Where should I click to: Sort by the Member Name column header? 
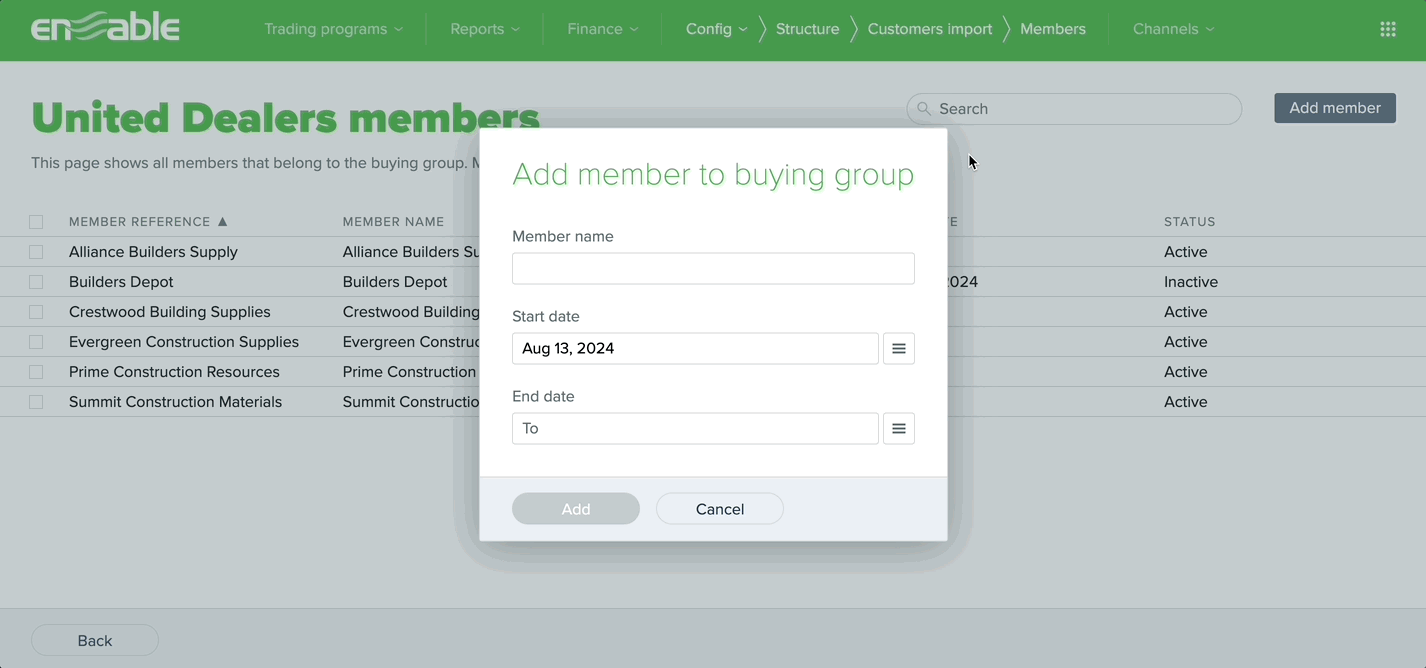click(x=393, y=222)
